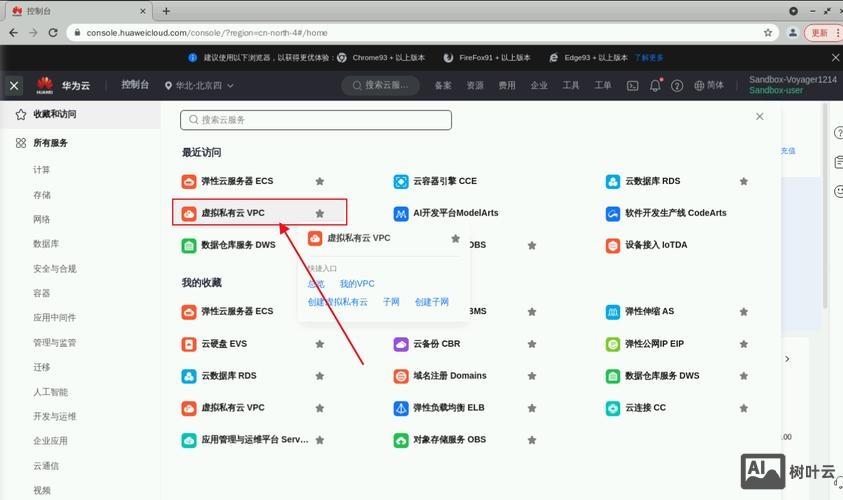Open 云备份 CBR icon
843x500 pixels.
click(401, 344)
